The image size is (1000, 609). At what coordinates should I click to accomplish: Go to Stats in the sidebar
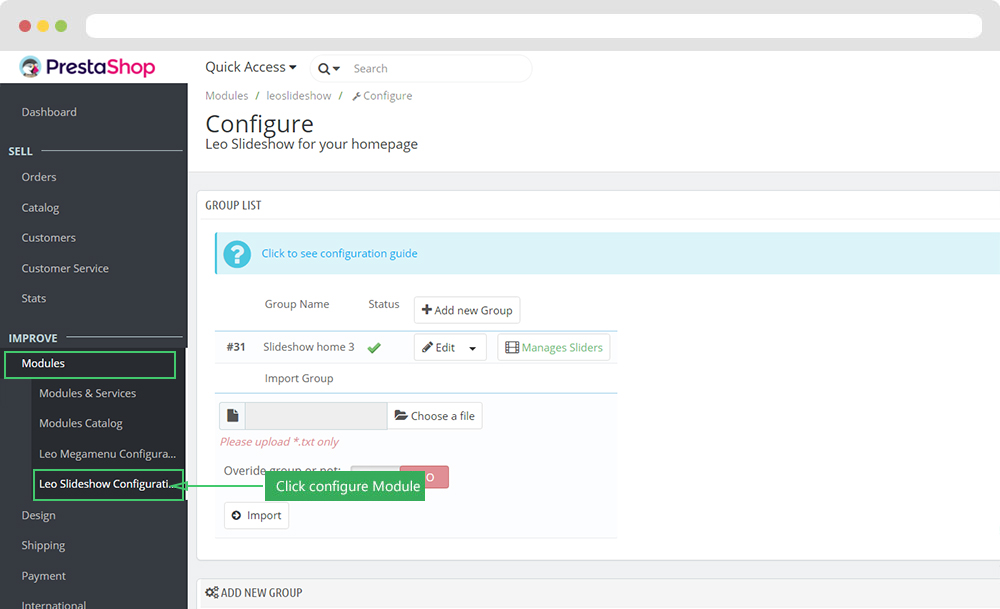pos(34,298)
